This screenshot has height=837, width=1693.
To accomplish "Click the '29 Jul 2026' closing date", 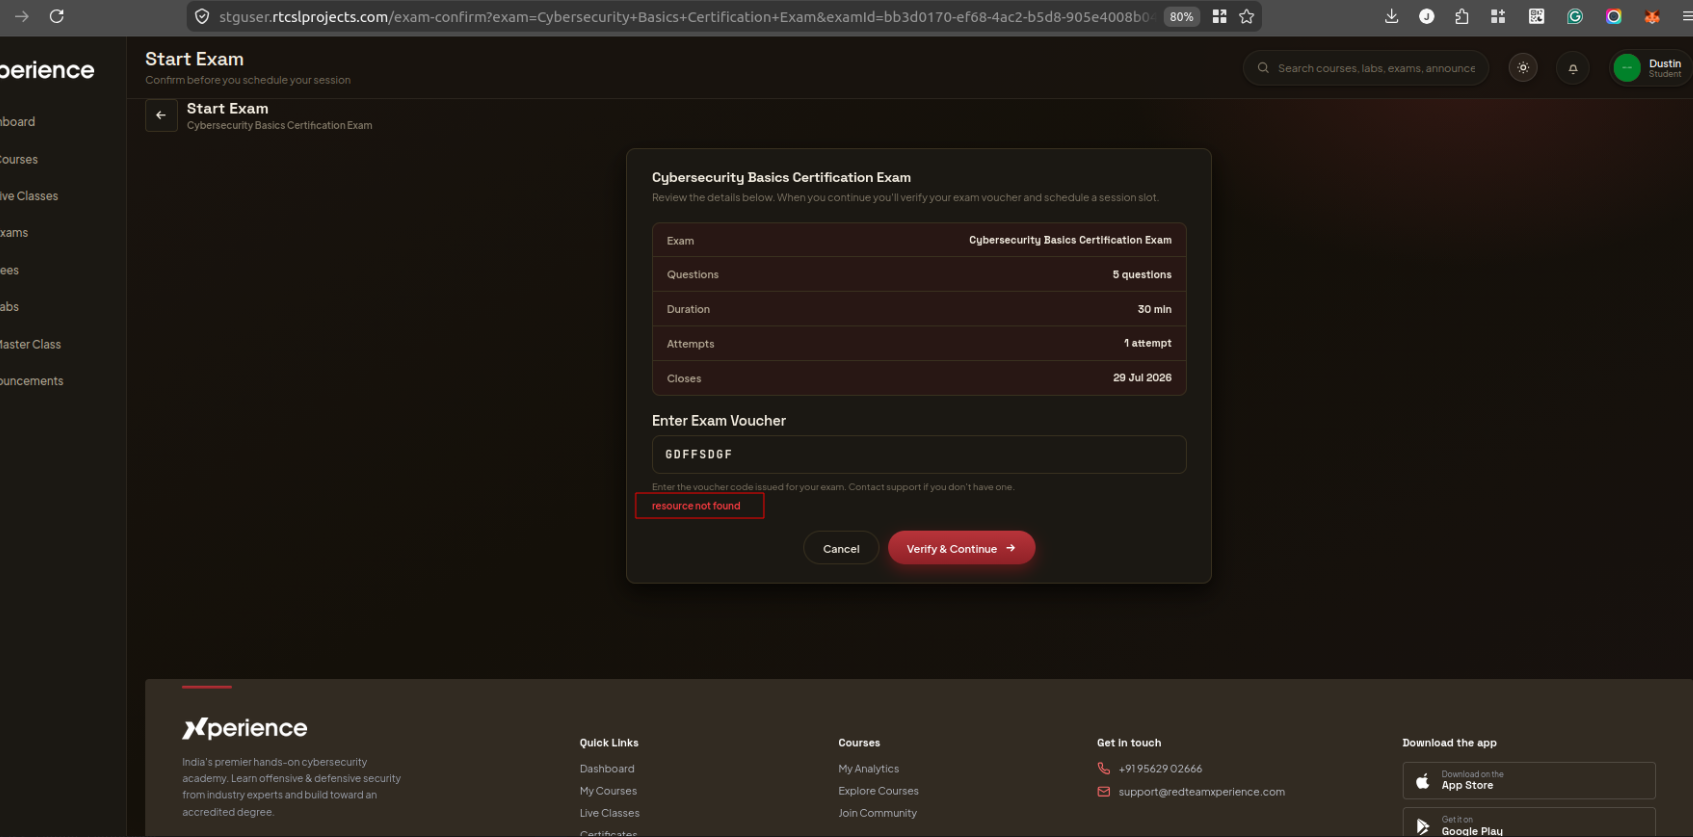I will coord(1142,378).
